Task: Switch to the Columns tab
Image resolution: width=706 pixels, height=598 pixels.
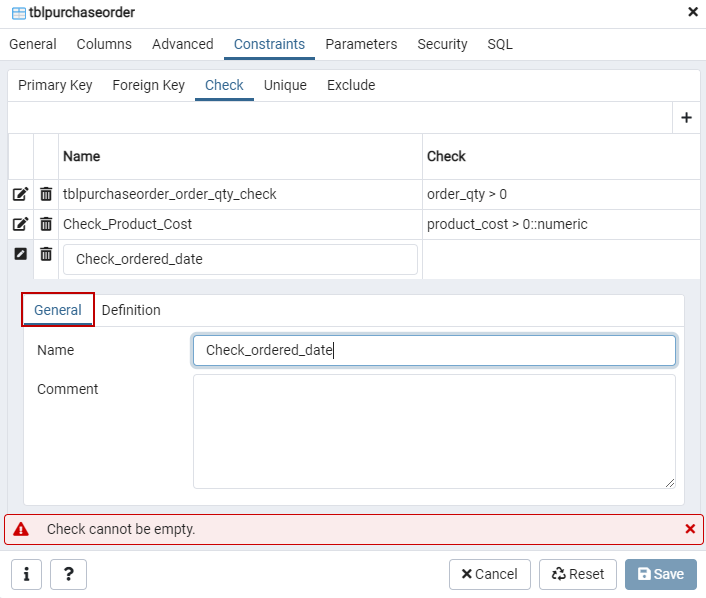Action: tap(104, 44)
